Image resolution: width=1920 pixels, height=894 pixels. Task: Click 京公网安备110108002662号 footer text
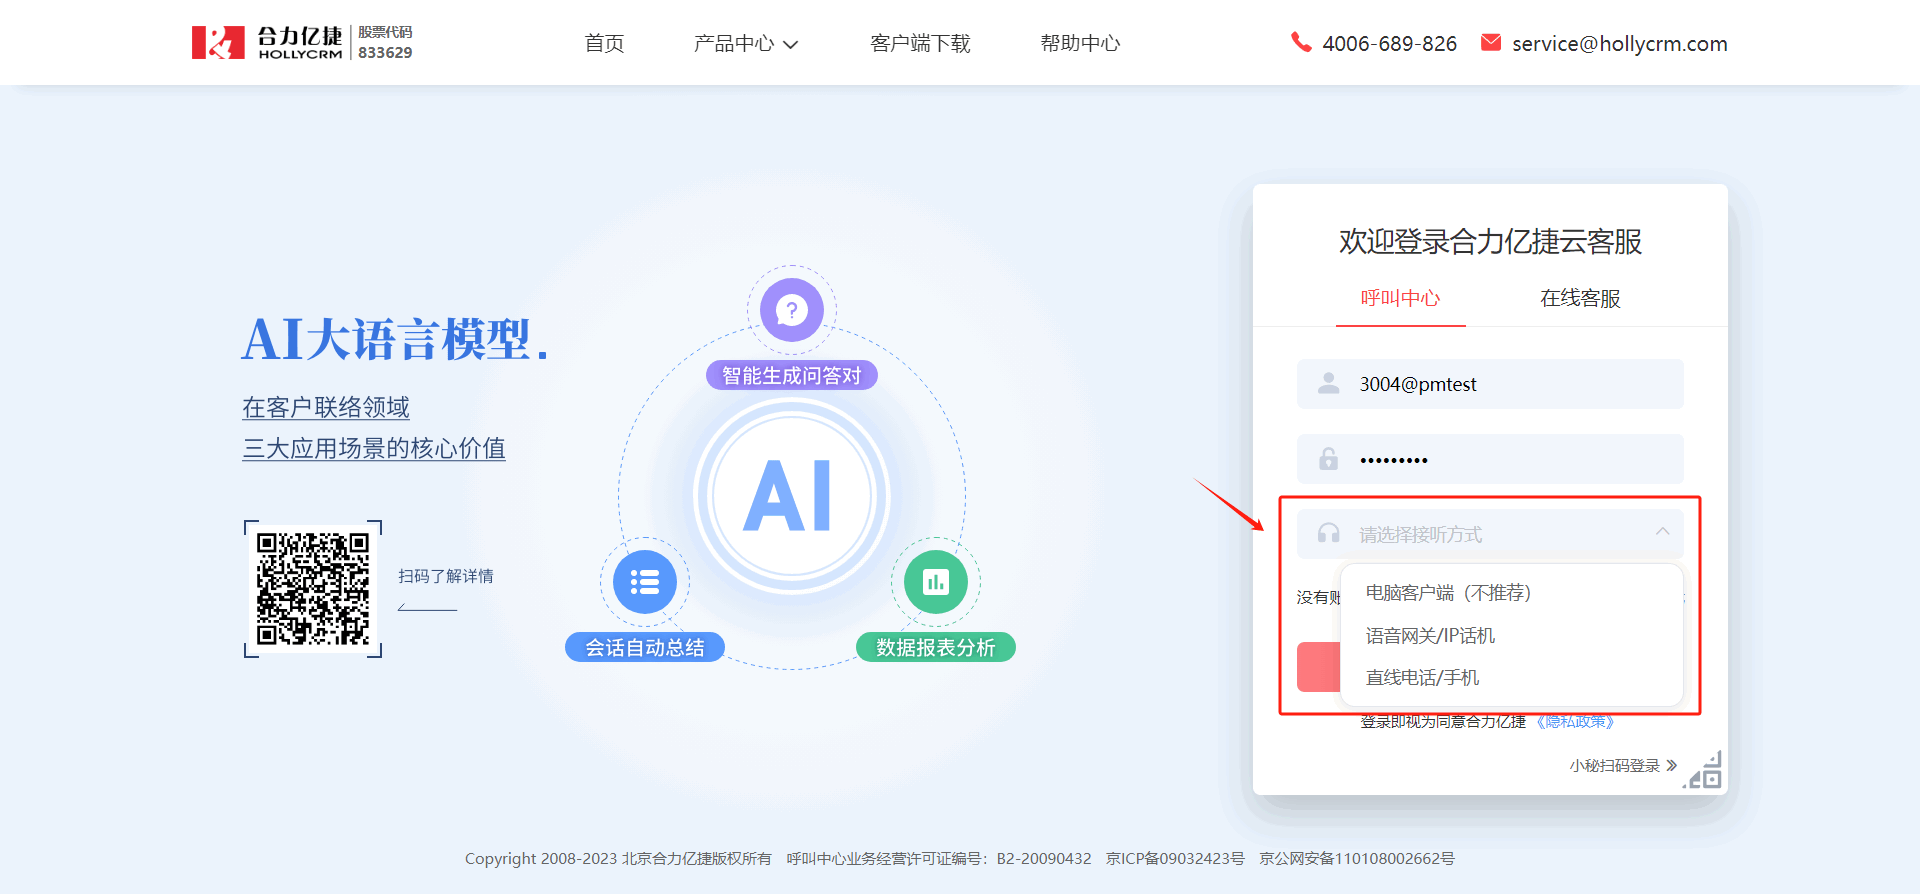(x=1357, y=859)
